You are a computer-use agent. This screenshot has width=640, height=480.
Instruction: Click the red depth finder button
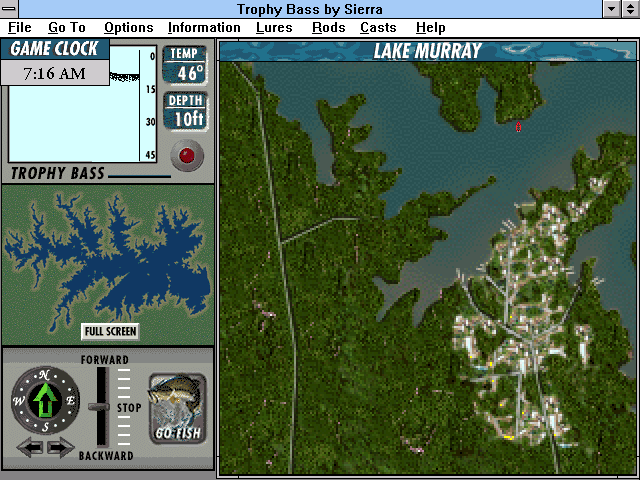click(x=187, y=156)
